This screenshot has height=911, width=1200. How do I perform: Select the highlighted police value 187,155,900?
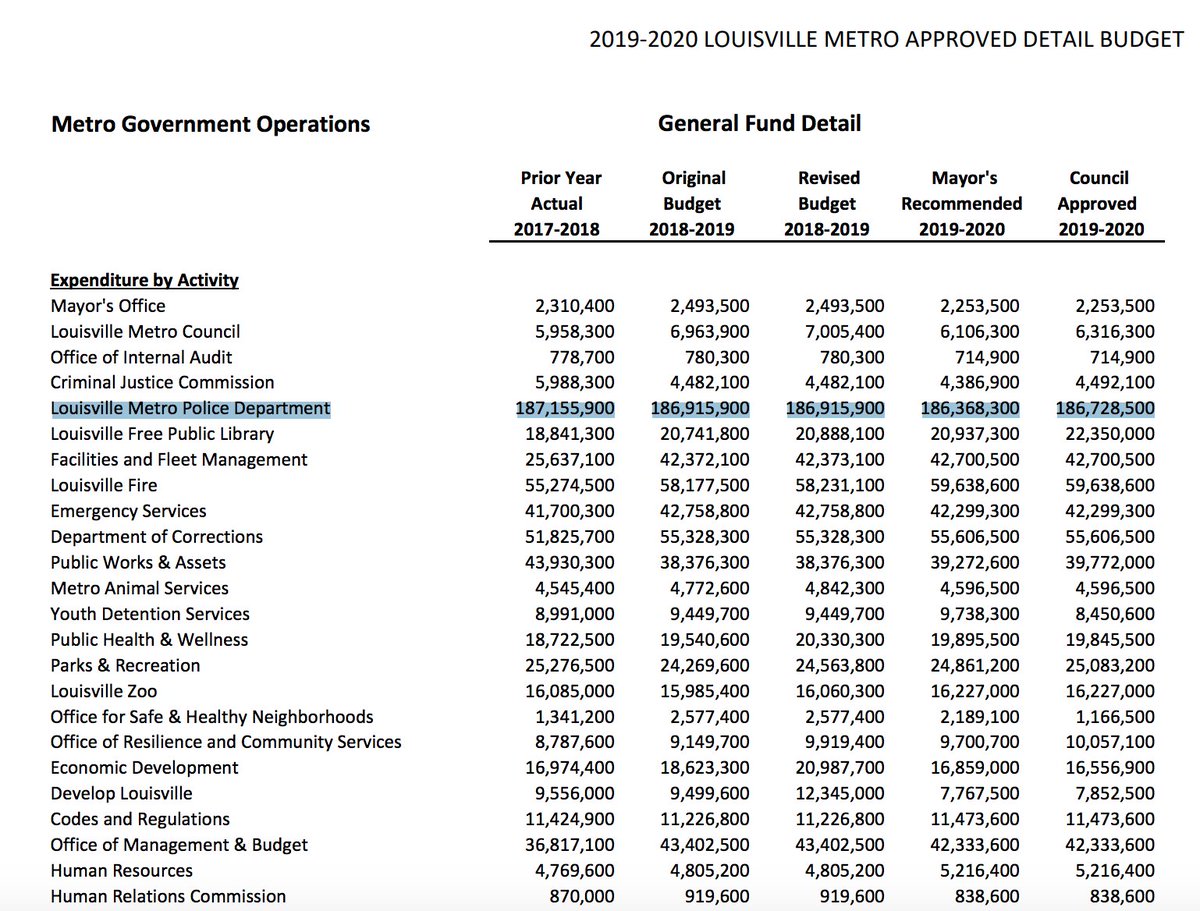click(565, 408)
